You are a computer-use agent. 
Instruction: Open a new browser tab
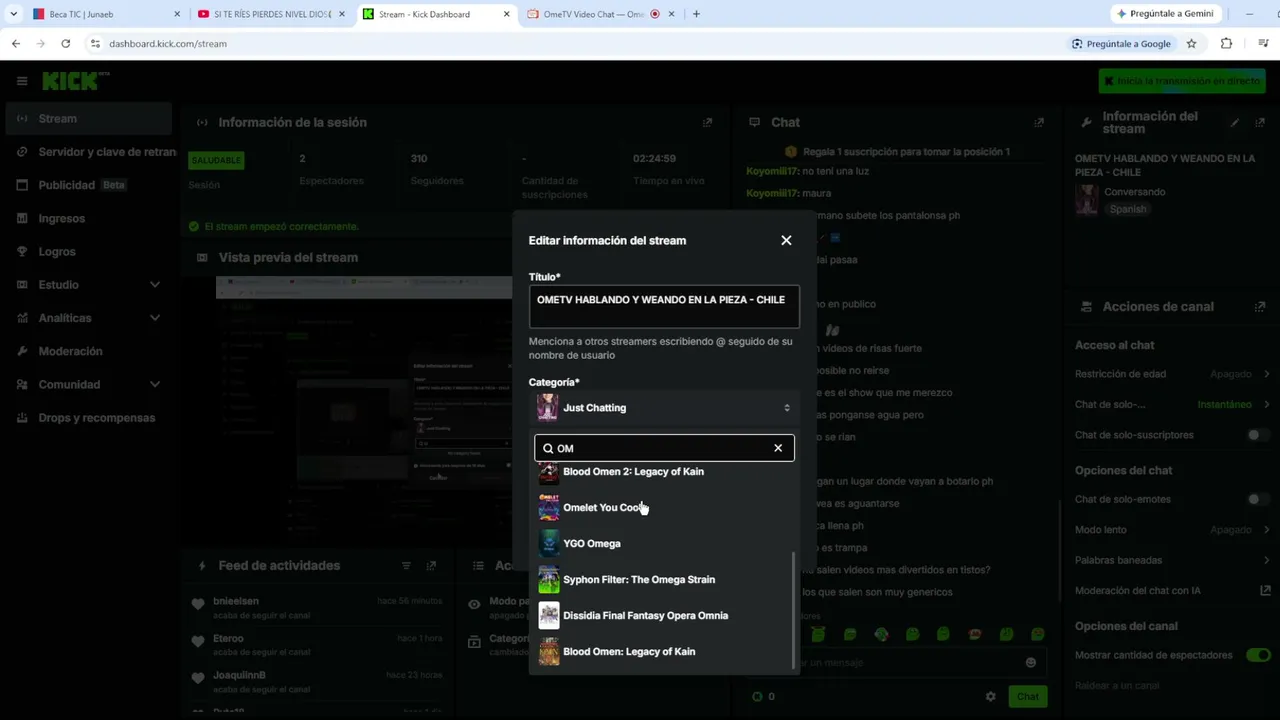(696, 14)
